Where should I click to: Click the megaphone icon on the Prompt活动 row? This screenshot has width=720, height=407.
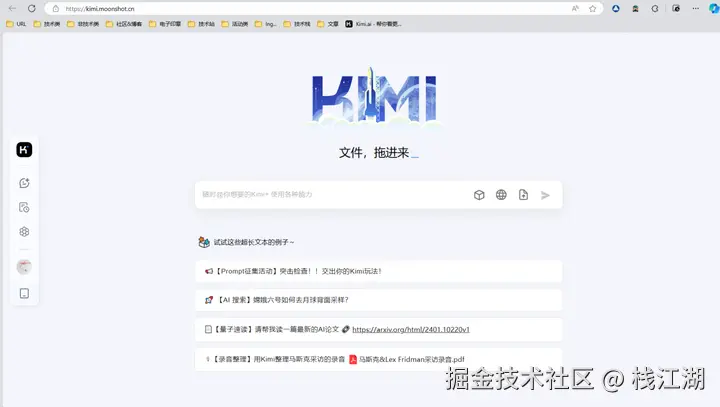pyautogui.click(x=209, y=271)
